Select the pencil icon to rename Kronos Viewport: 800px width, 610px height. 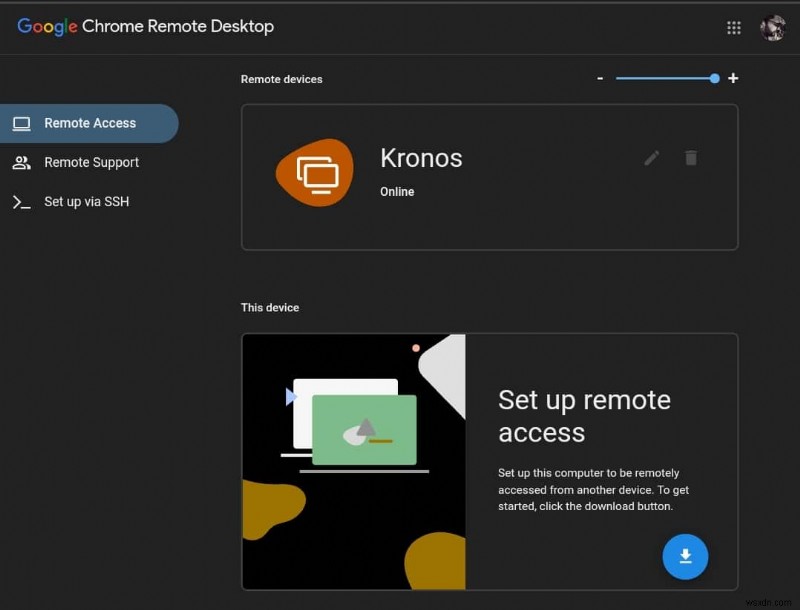coord(651,158)
